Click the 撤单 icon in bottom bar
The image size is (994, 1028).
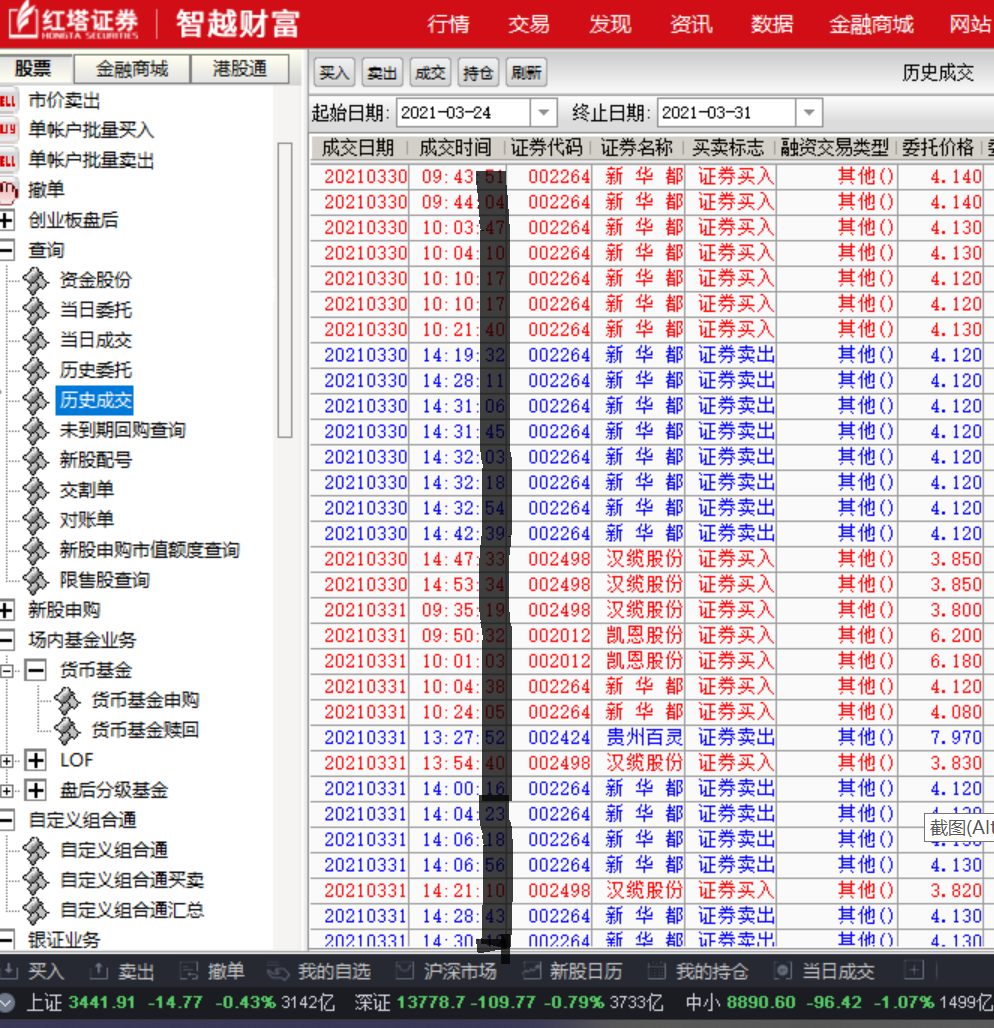[189, 971]
